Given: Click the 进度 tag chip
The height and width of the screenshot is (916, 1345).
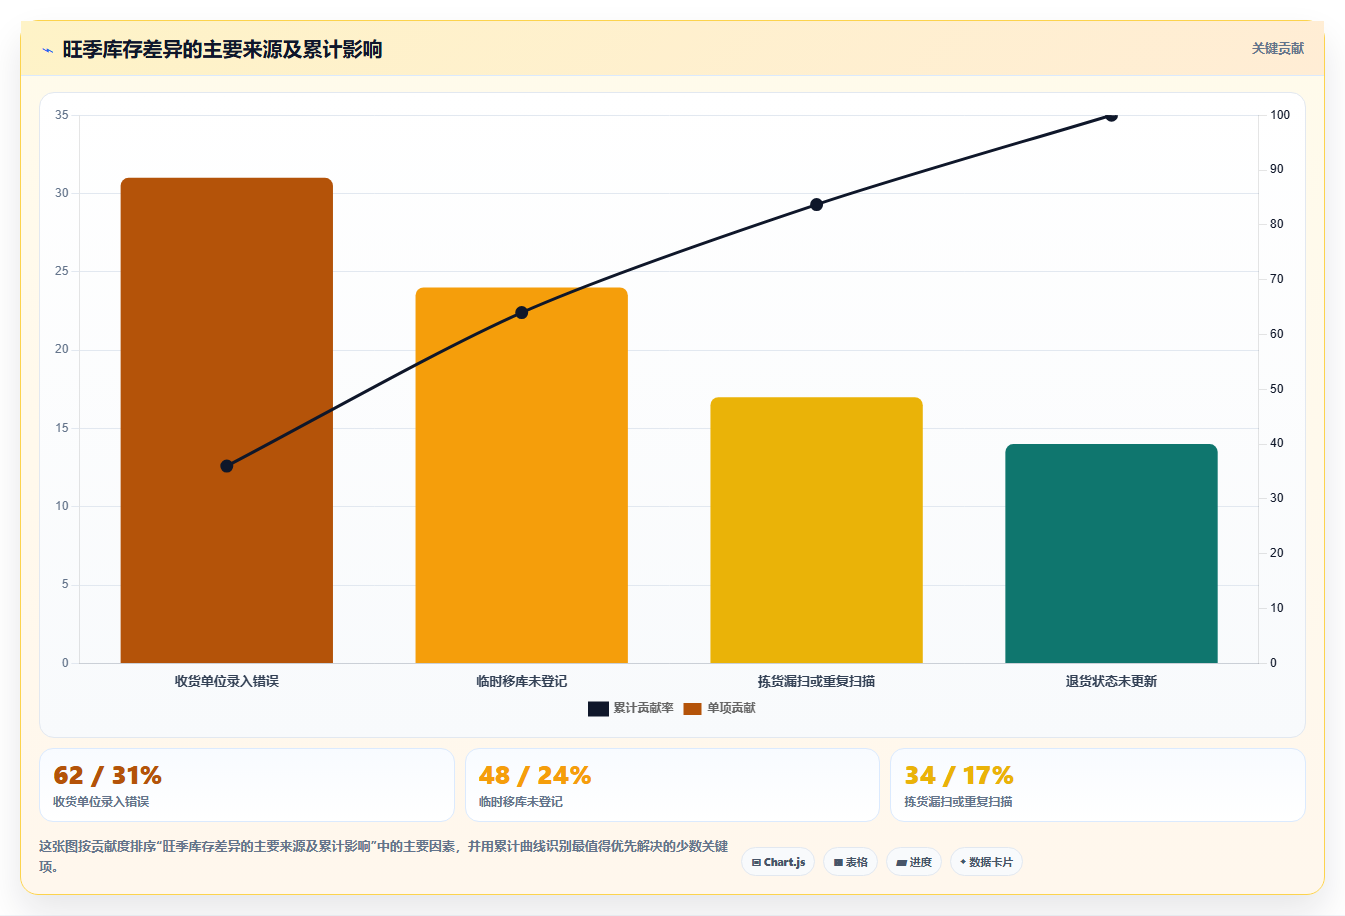Looking at the screenshot, I should pyautogui.click(x=914, y=862).
